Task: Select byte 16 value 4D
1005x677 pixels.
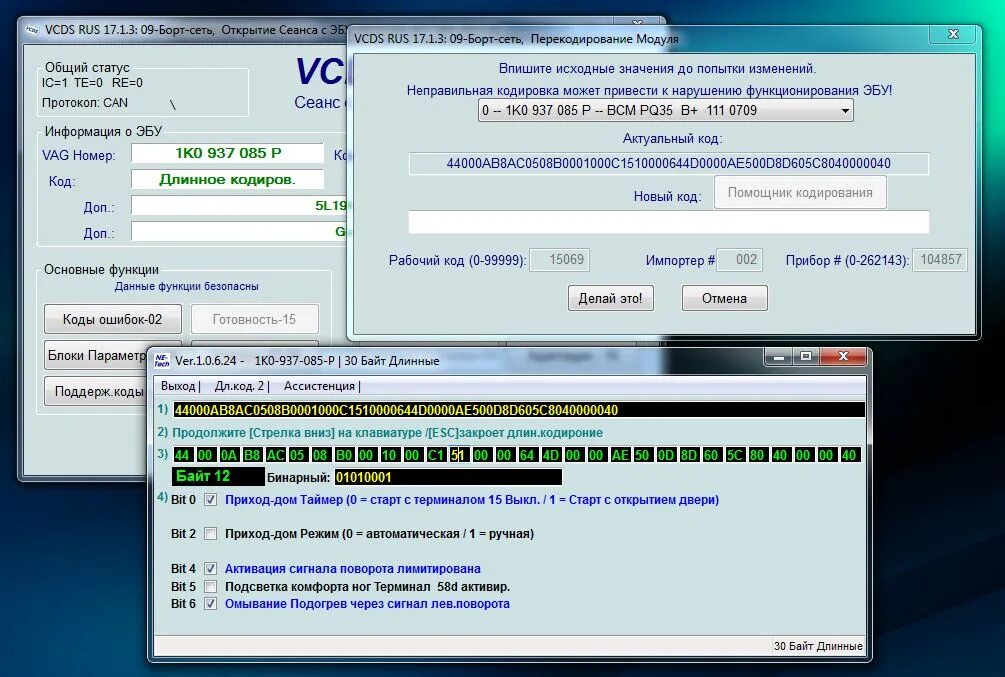Action: tap(550, 455)
